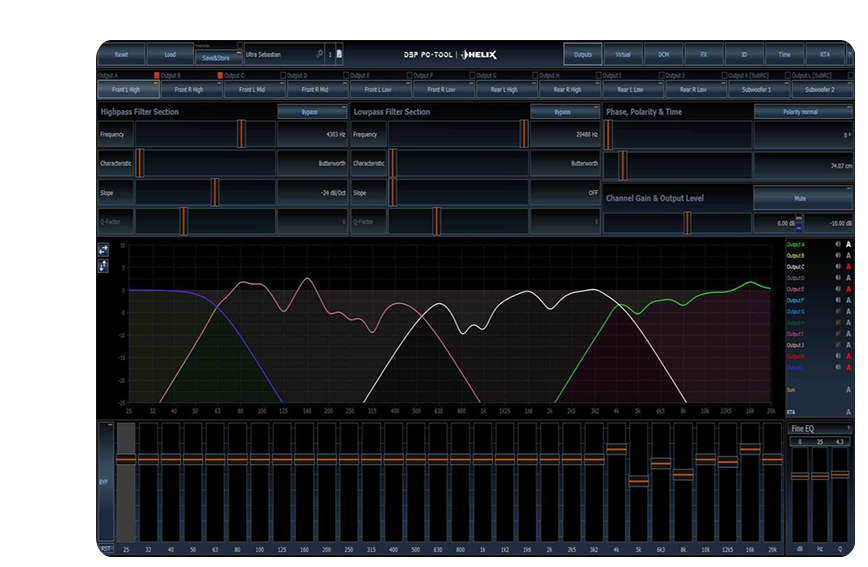This screenshot has height=567, width=868.
Task: Switch to the Virtual tab
Action: click(x=622, y=55)
